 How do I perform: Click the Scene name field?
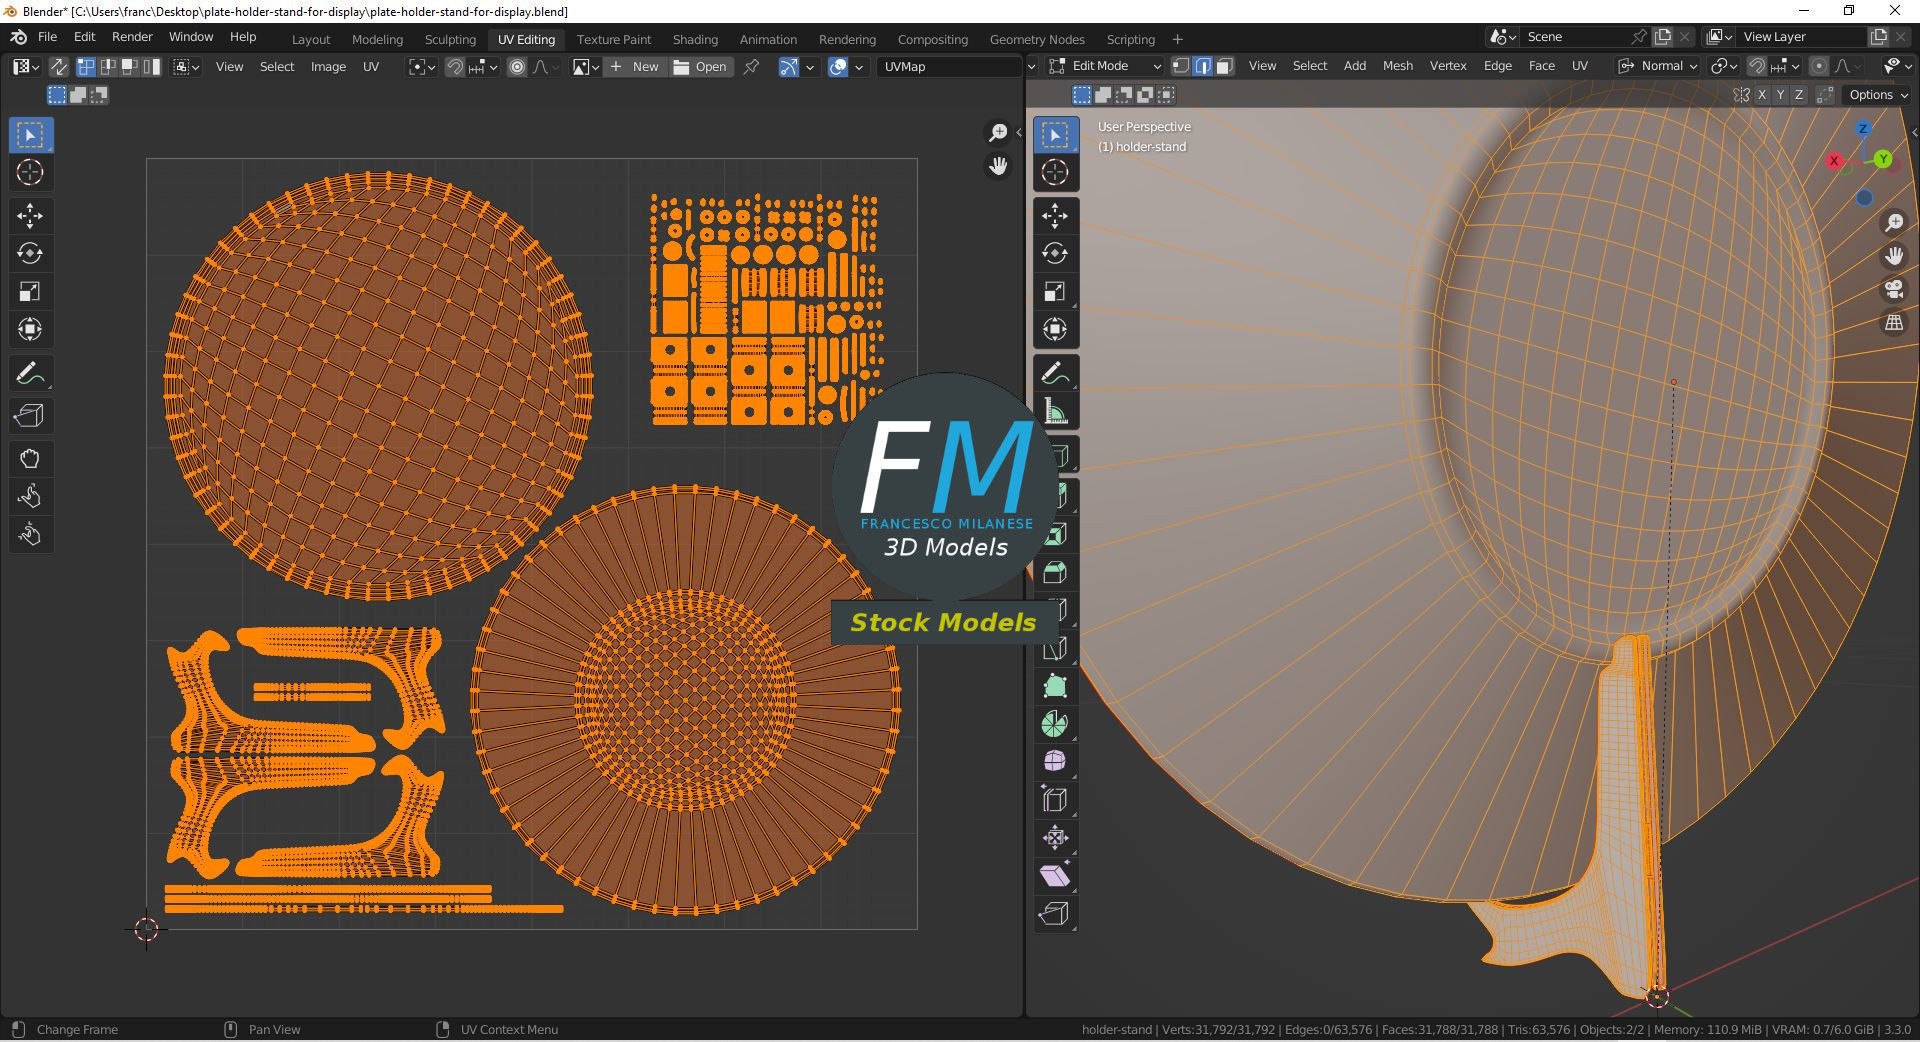click(x=1574, y=36)
